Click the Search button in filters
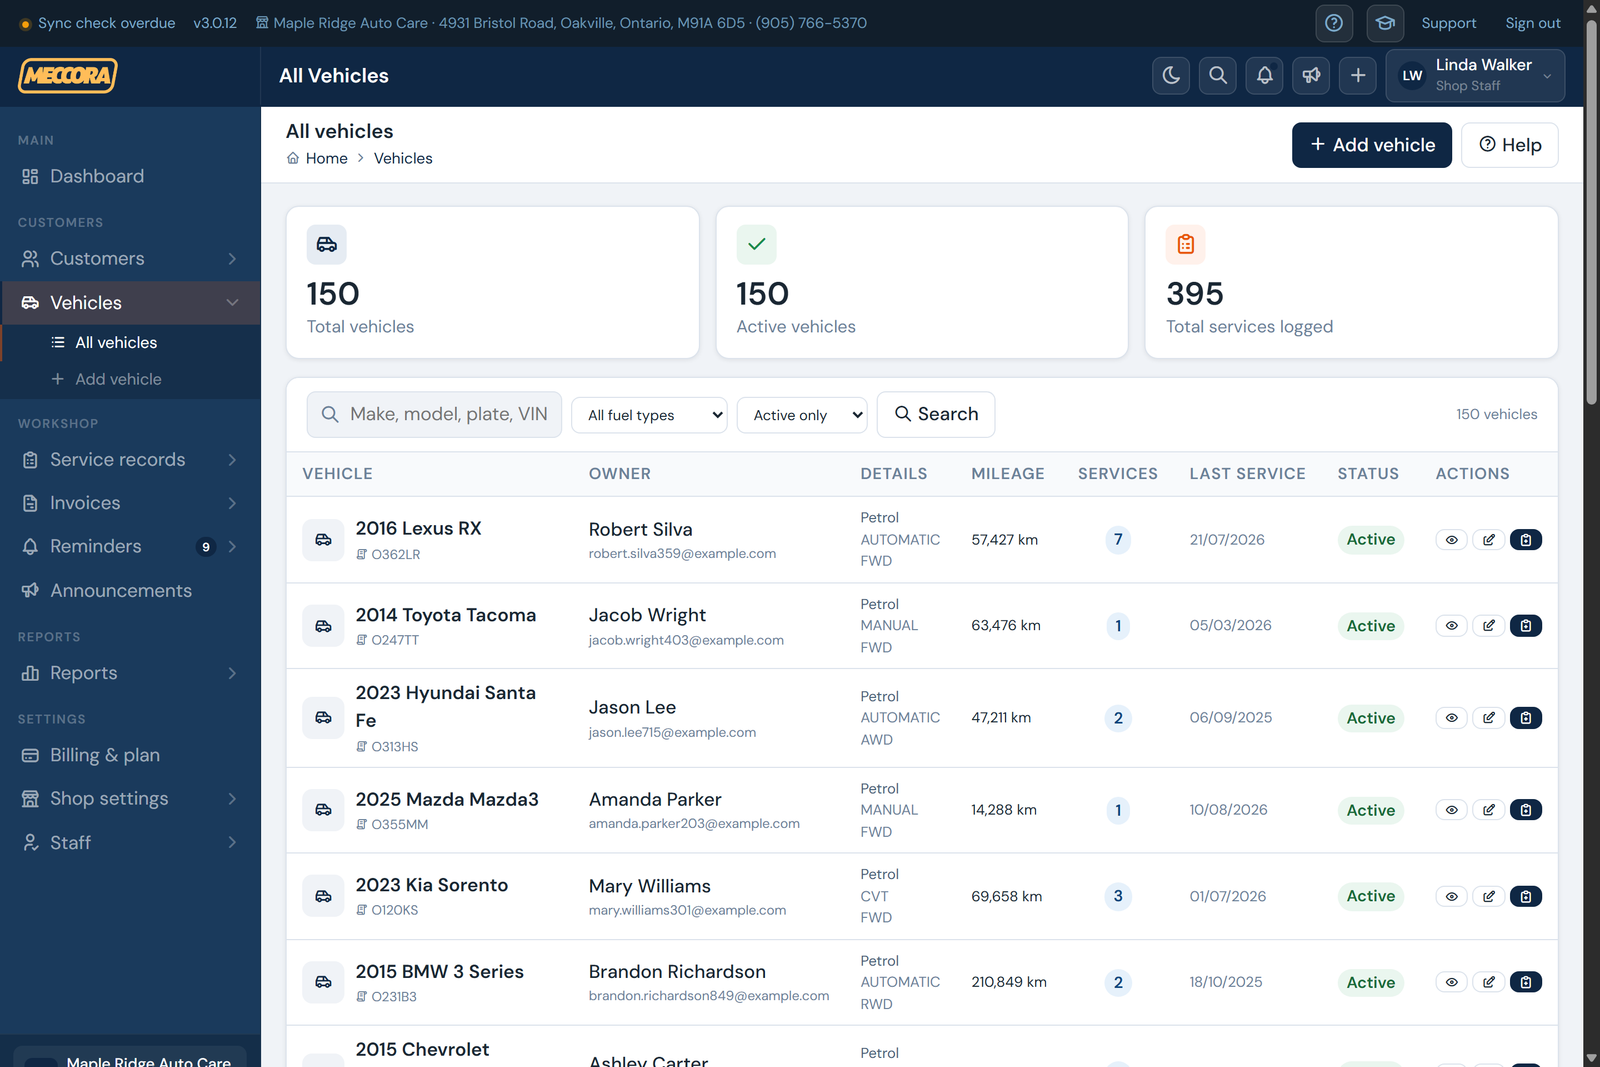Image resolution: width=1600 pixels, height=1067 pixels. [x=935, y=414]
